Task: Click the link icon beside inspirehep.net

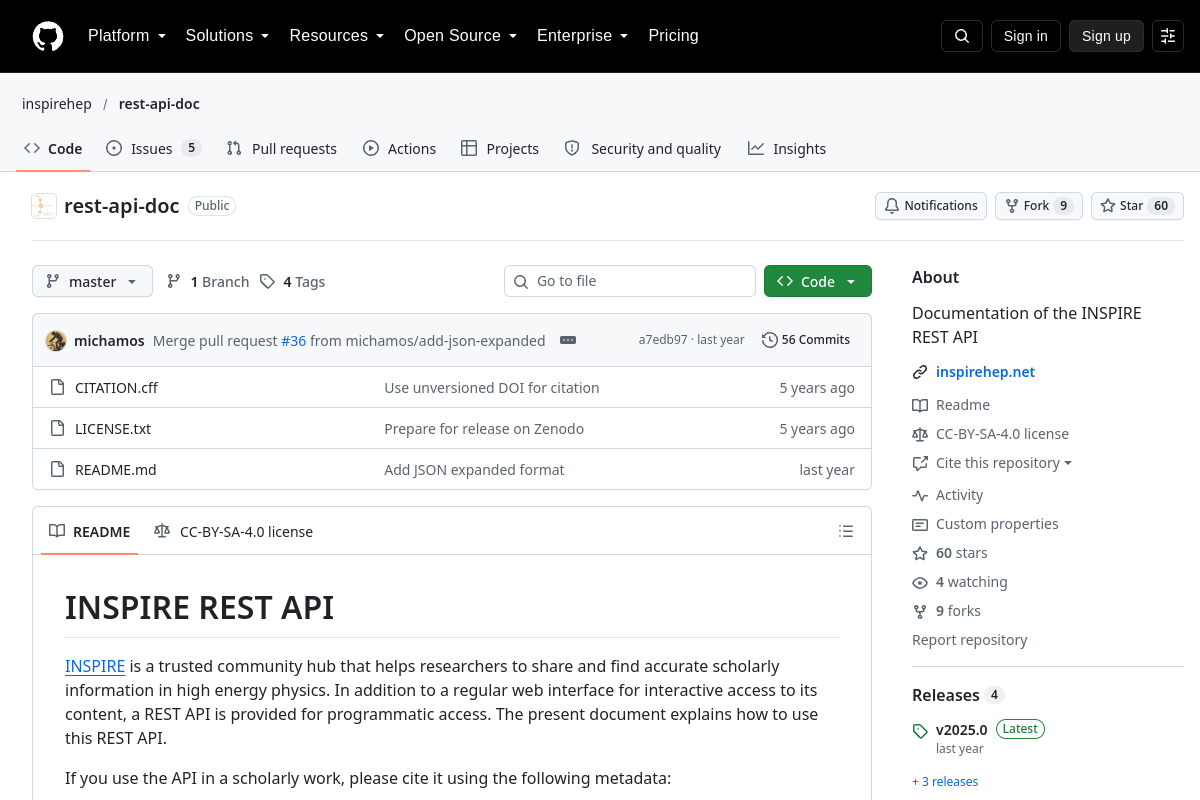Action: point(920,372)
